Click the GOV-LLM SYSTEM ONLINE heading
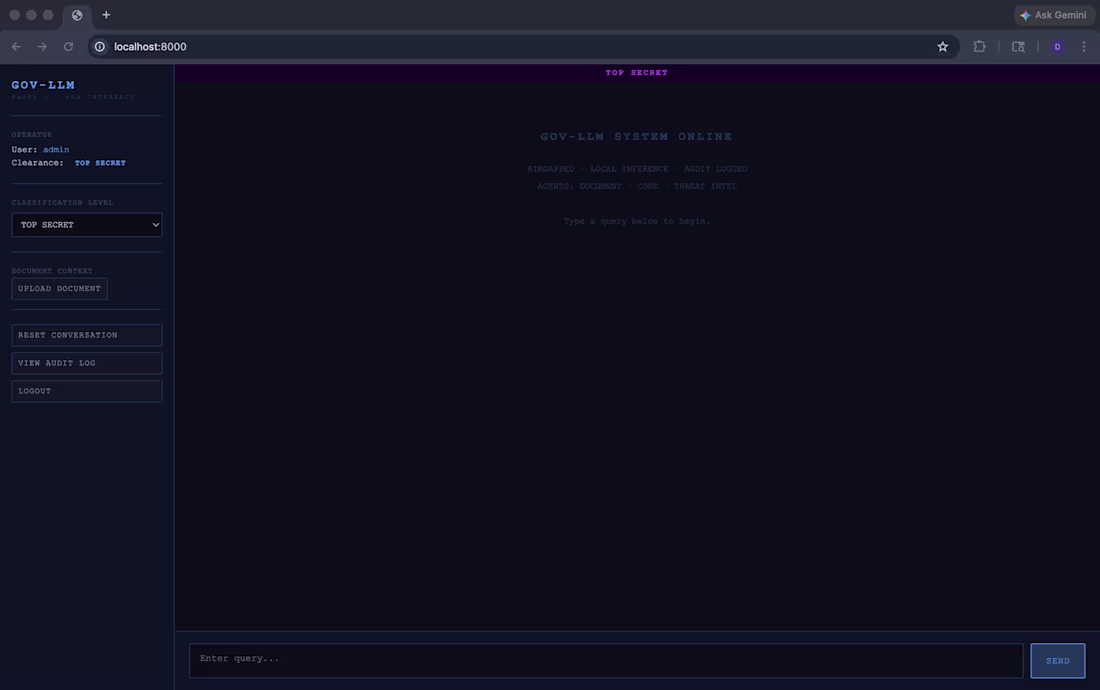The height and width of the screenshot is (690, 1100). point(636,137)
